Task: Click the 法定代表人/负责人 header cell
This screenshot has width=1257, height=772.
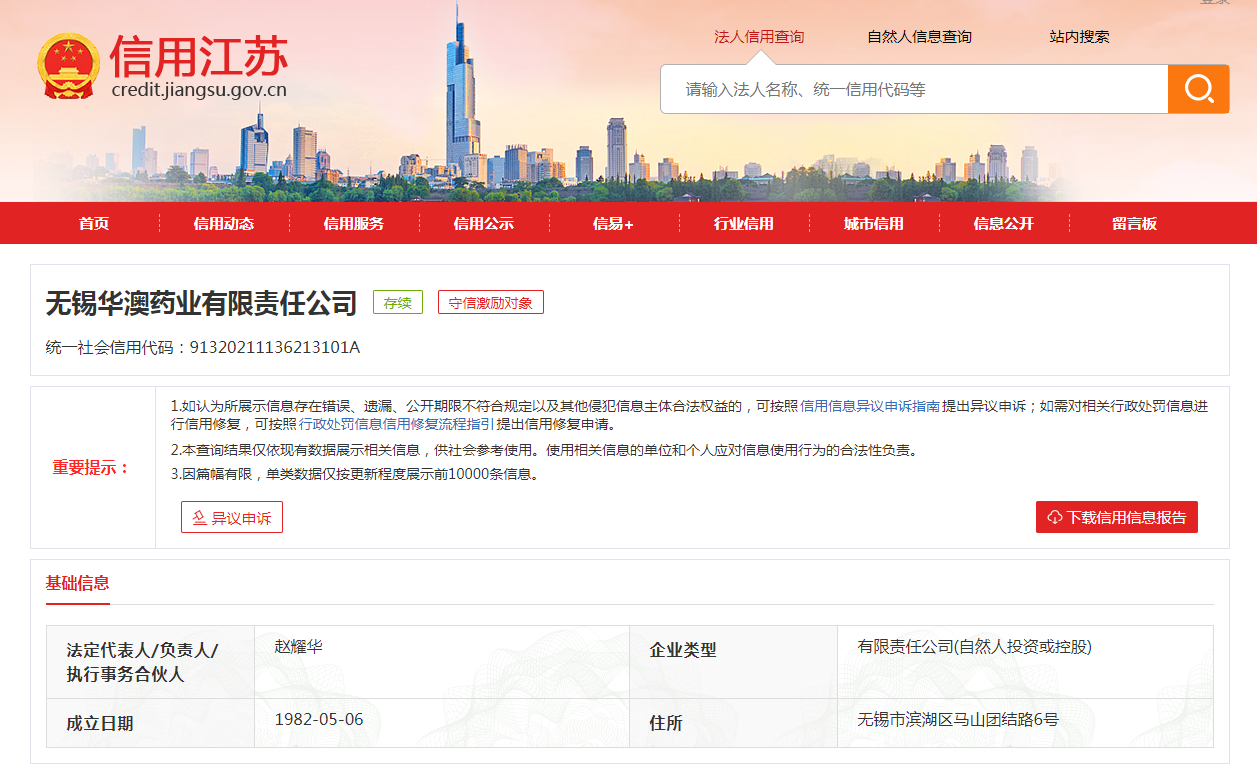Action: 150,662
